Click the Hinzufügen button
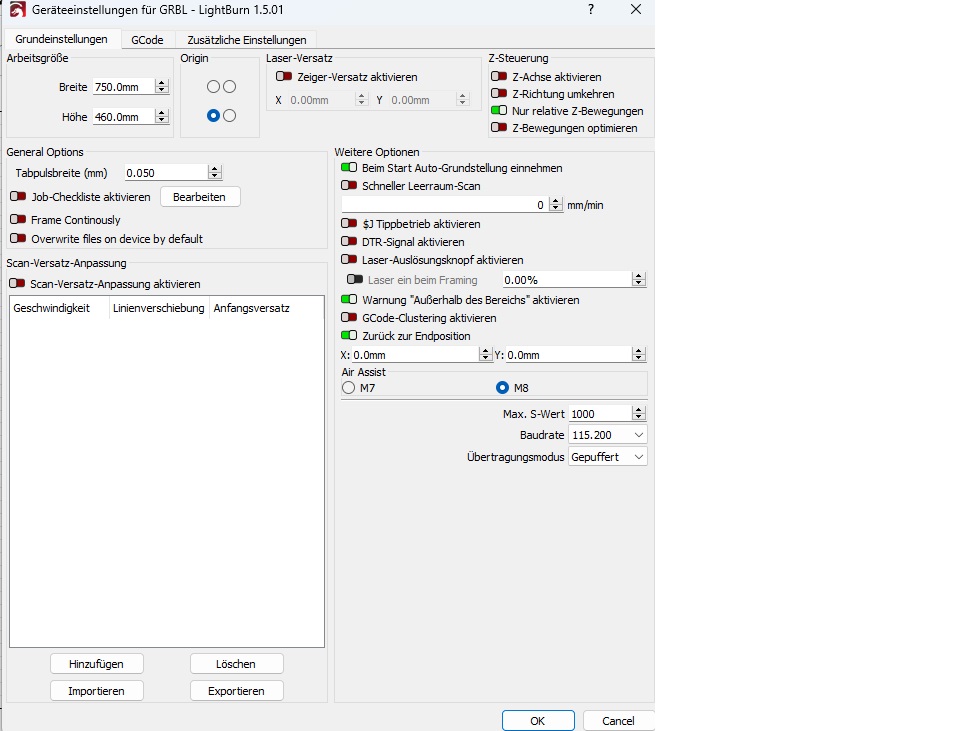 point(97,664)
